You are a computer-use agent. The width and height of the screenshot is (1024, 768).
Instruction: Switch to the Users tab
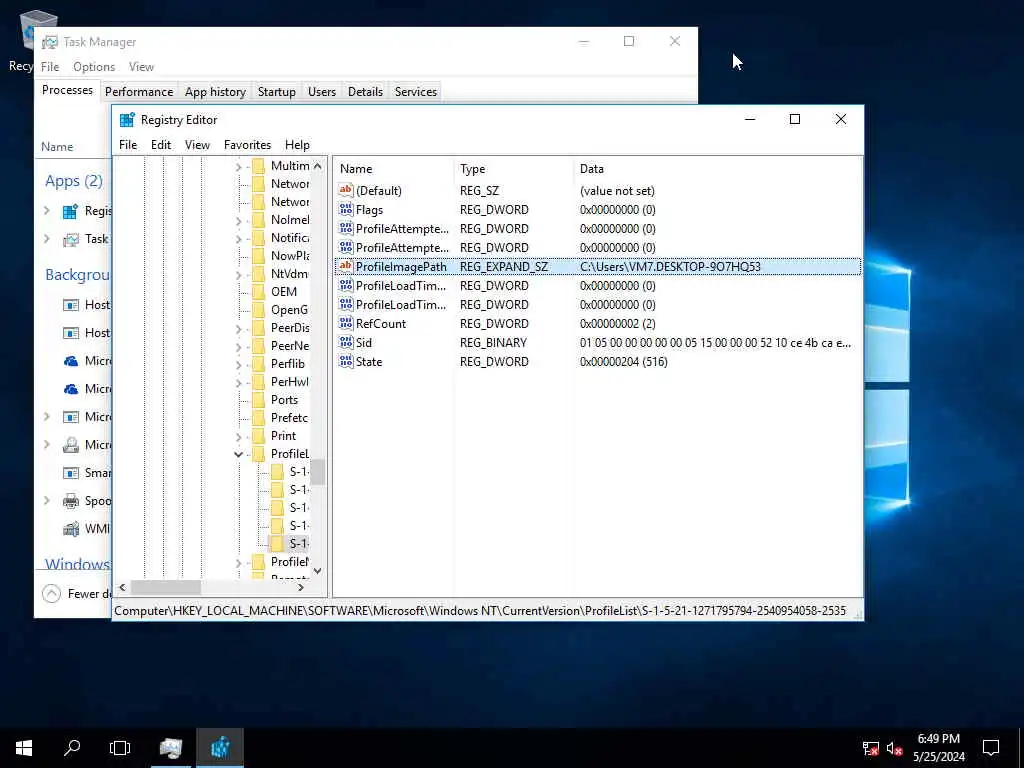coord(322,91)
